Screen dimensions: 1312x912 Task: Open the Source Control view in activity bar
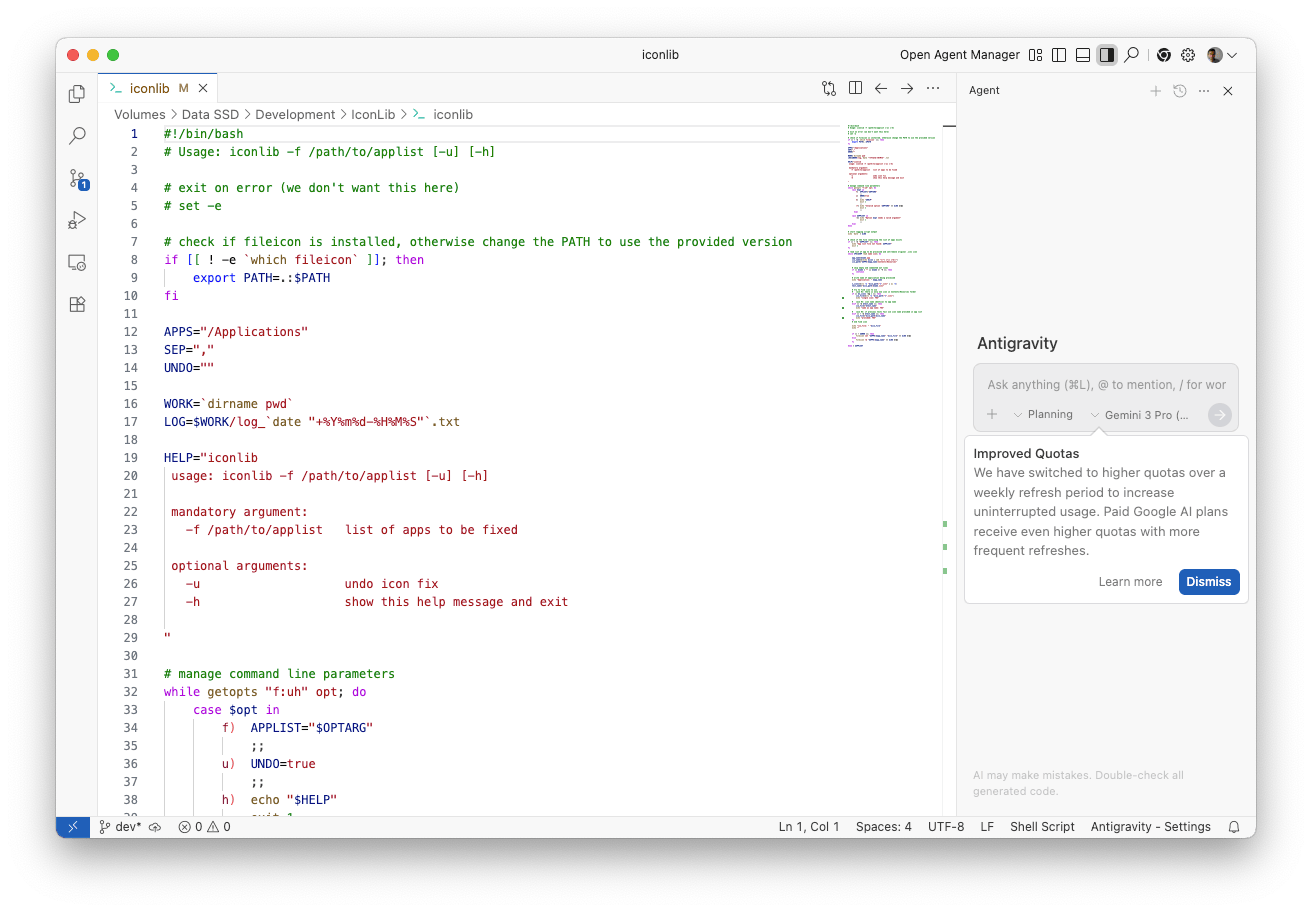click(x=77, y=179)
